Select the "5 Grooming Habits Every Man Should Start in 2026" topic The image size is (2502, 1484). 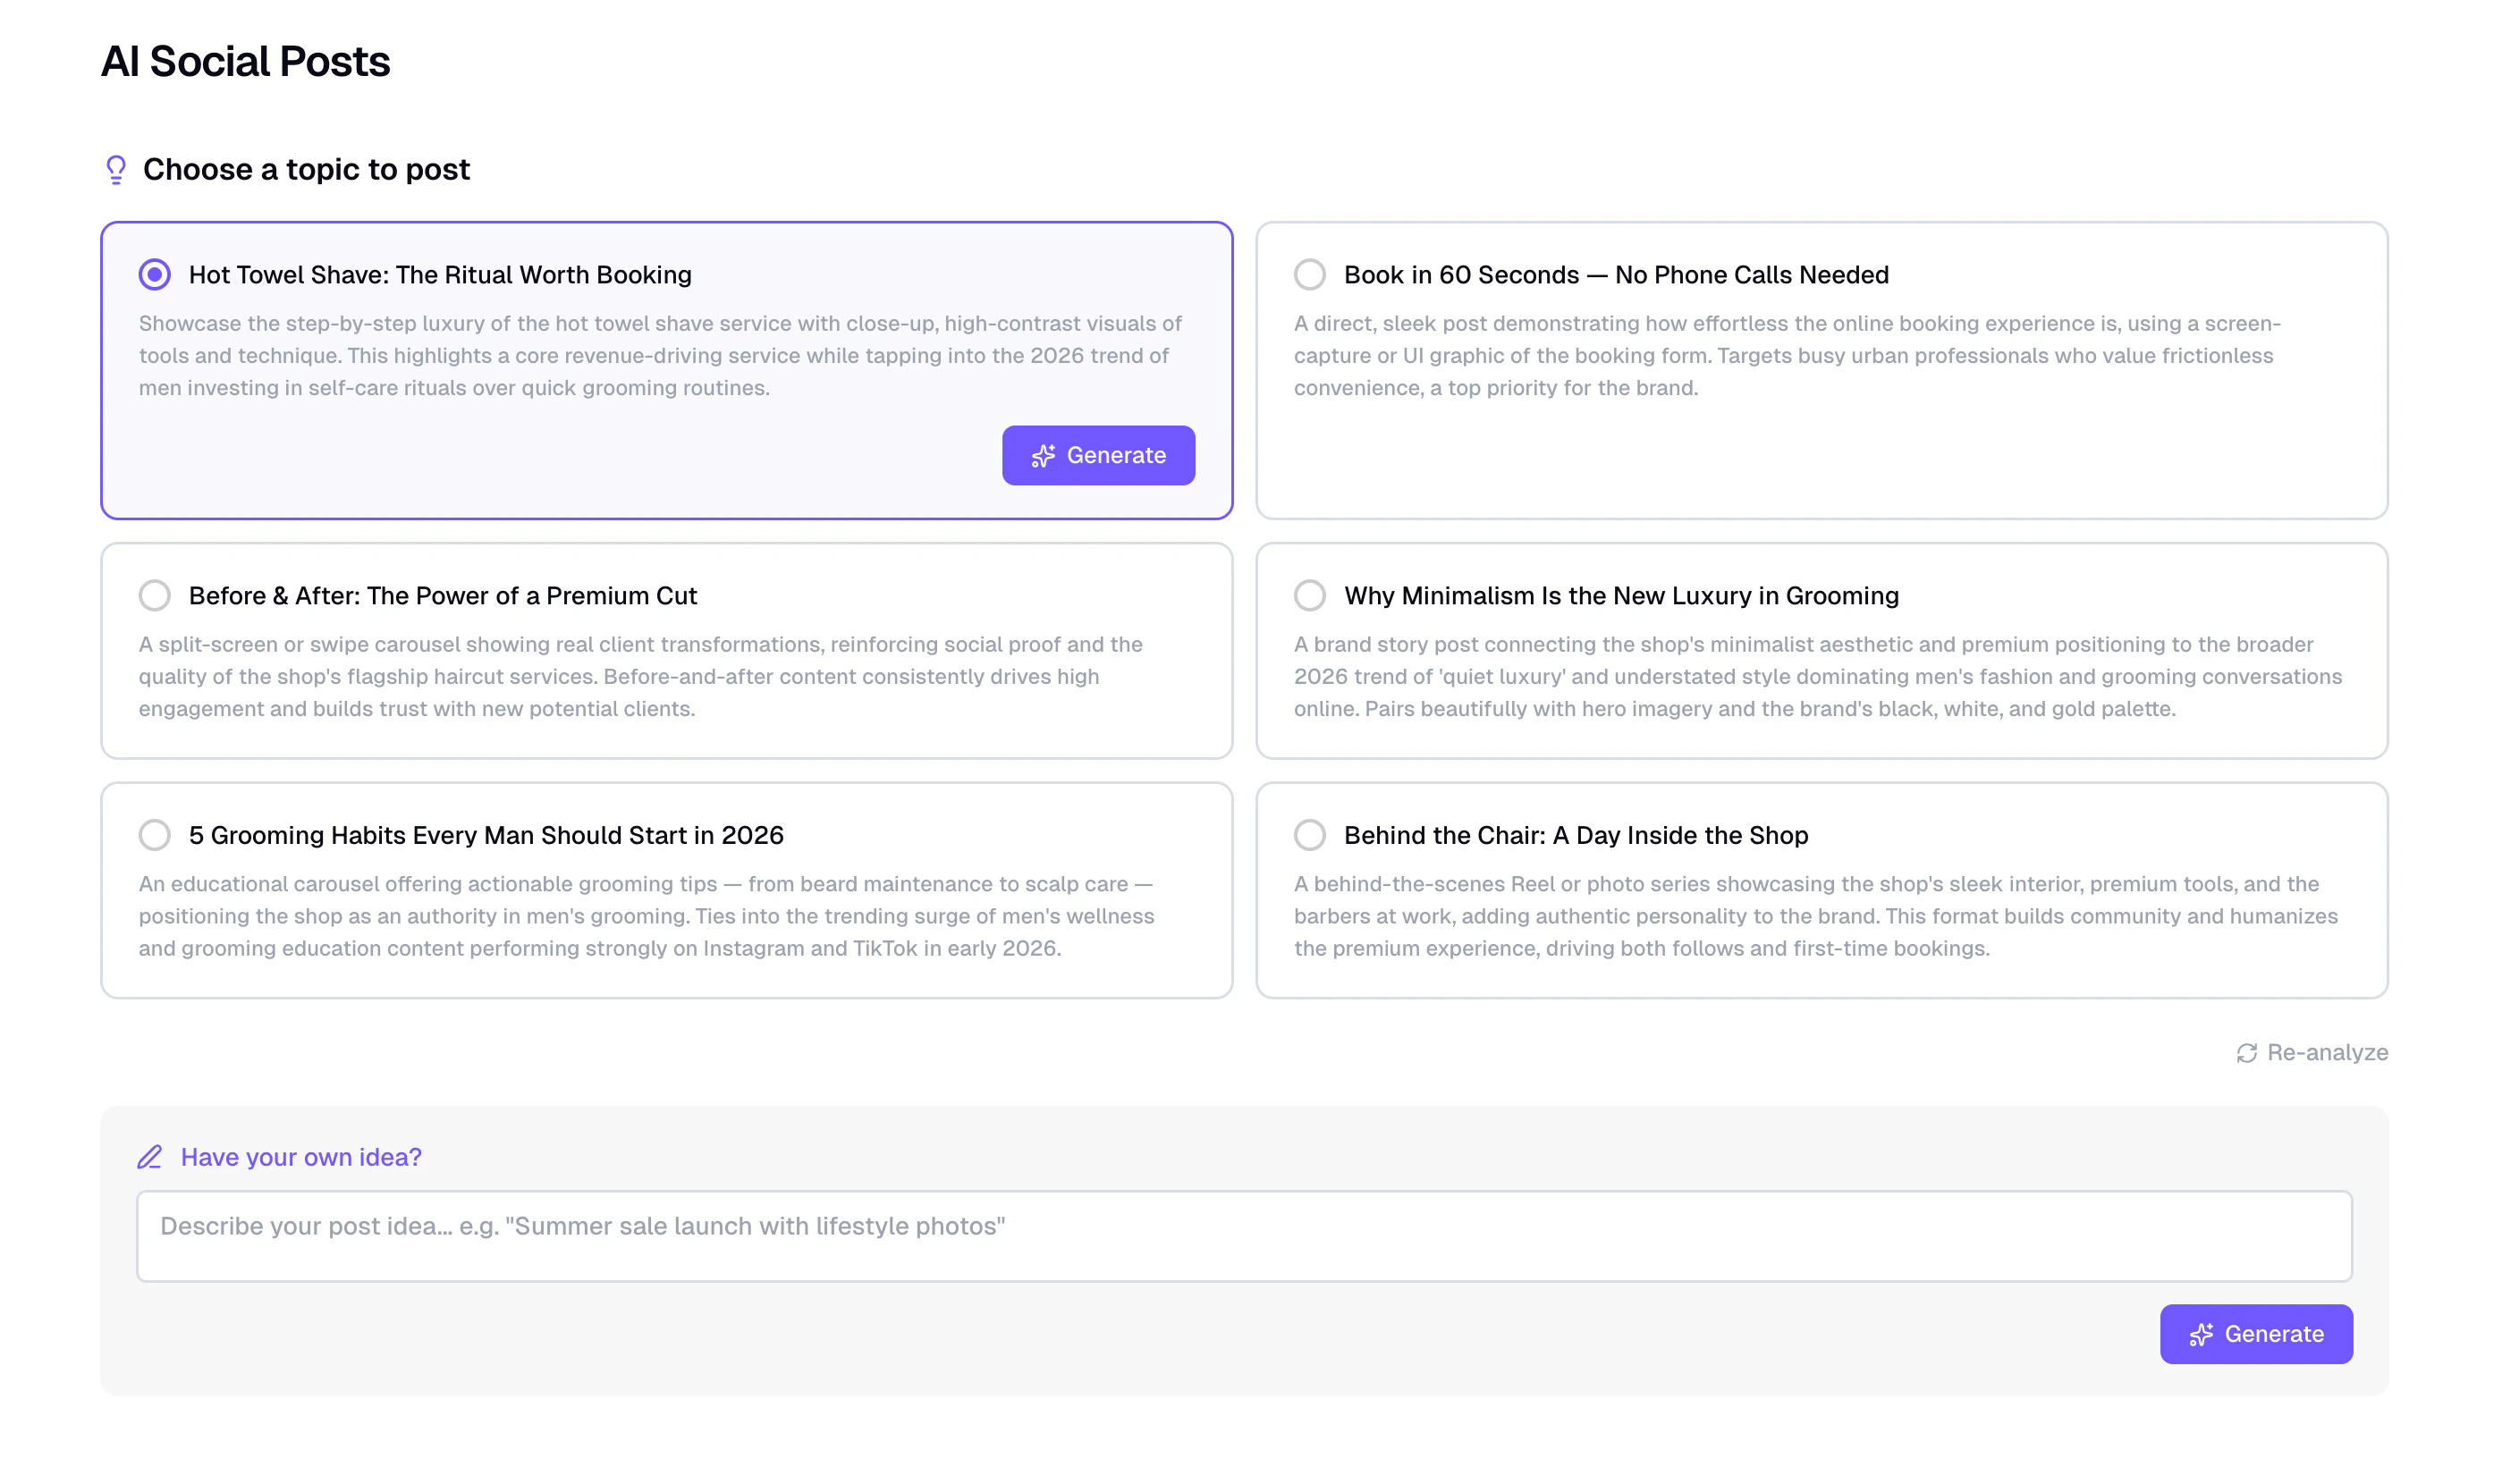155,835
